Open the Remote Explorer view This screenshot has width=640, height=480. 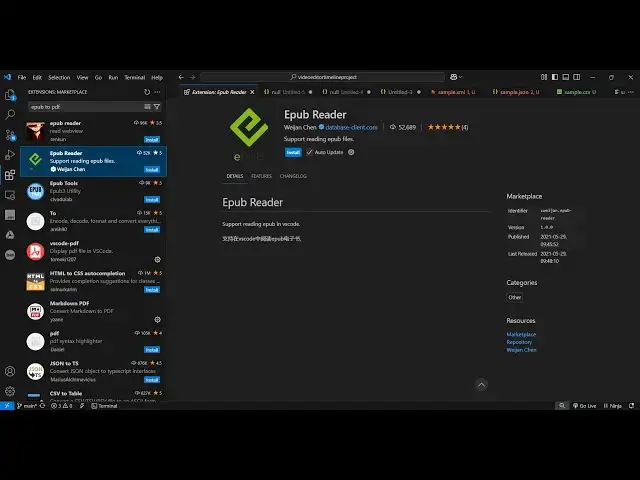coord(10,195)
